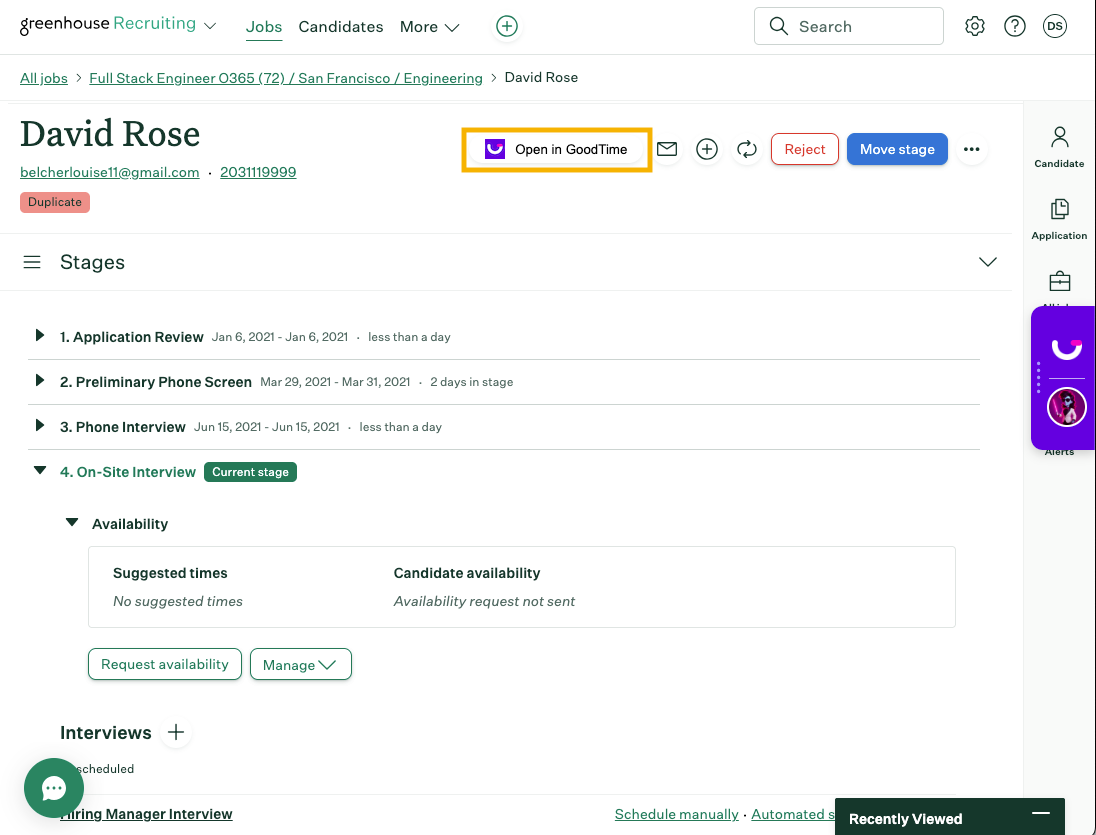Open the Recruiting product switcher chevron
Image resolution: width=1096 pixels, height=835 pixels.
tap(210, 27)
